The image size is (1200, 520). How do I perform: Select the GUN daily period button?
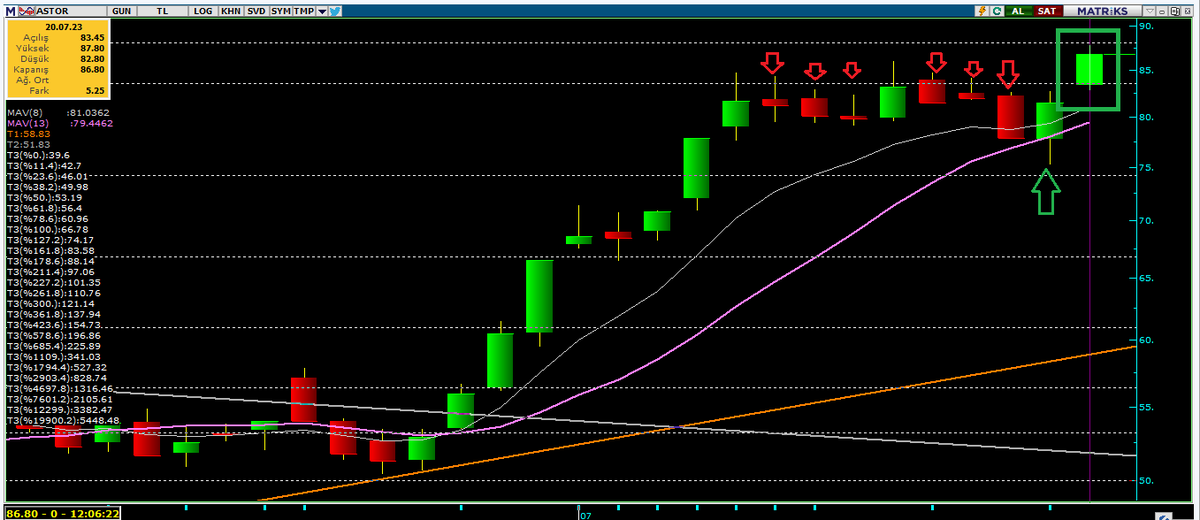click(x=122, y=10)
